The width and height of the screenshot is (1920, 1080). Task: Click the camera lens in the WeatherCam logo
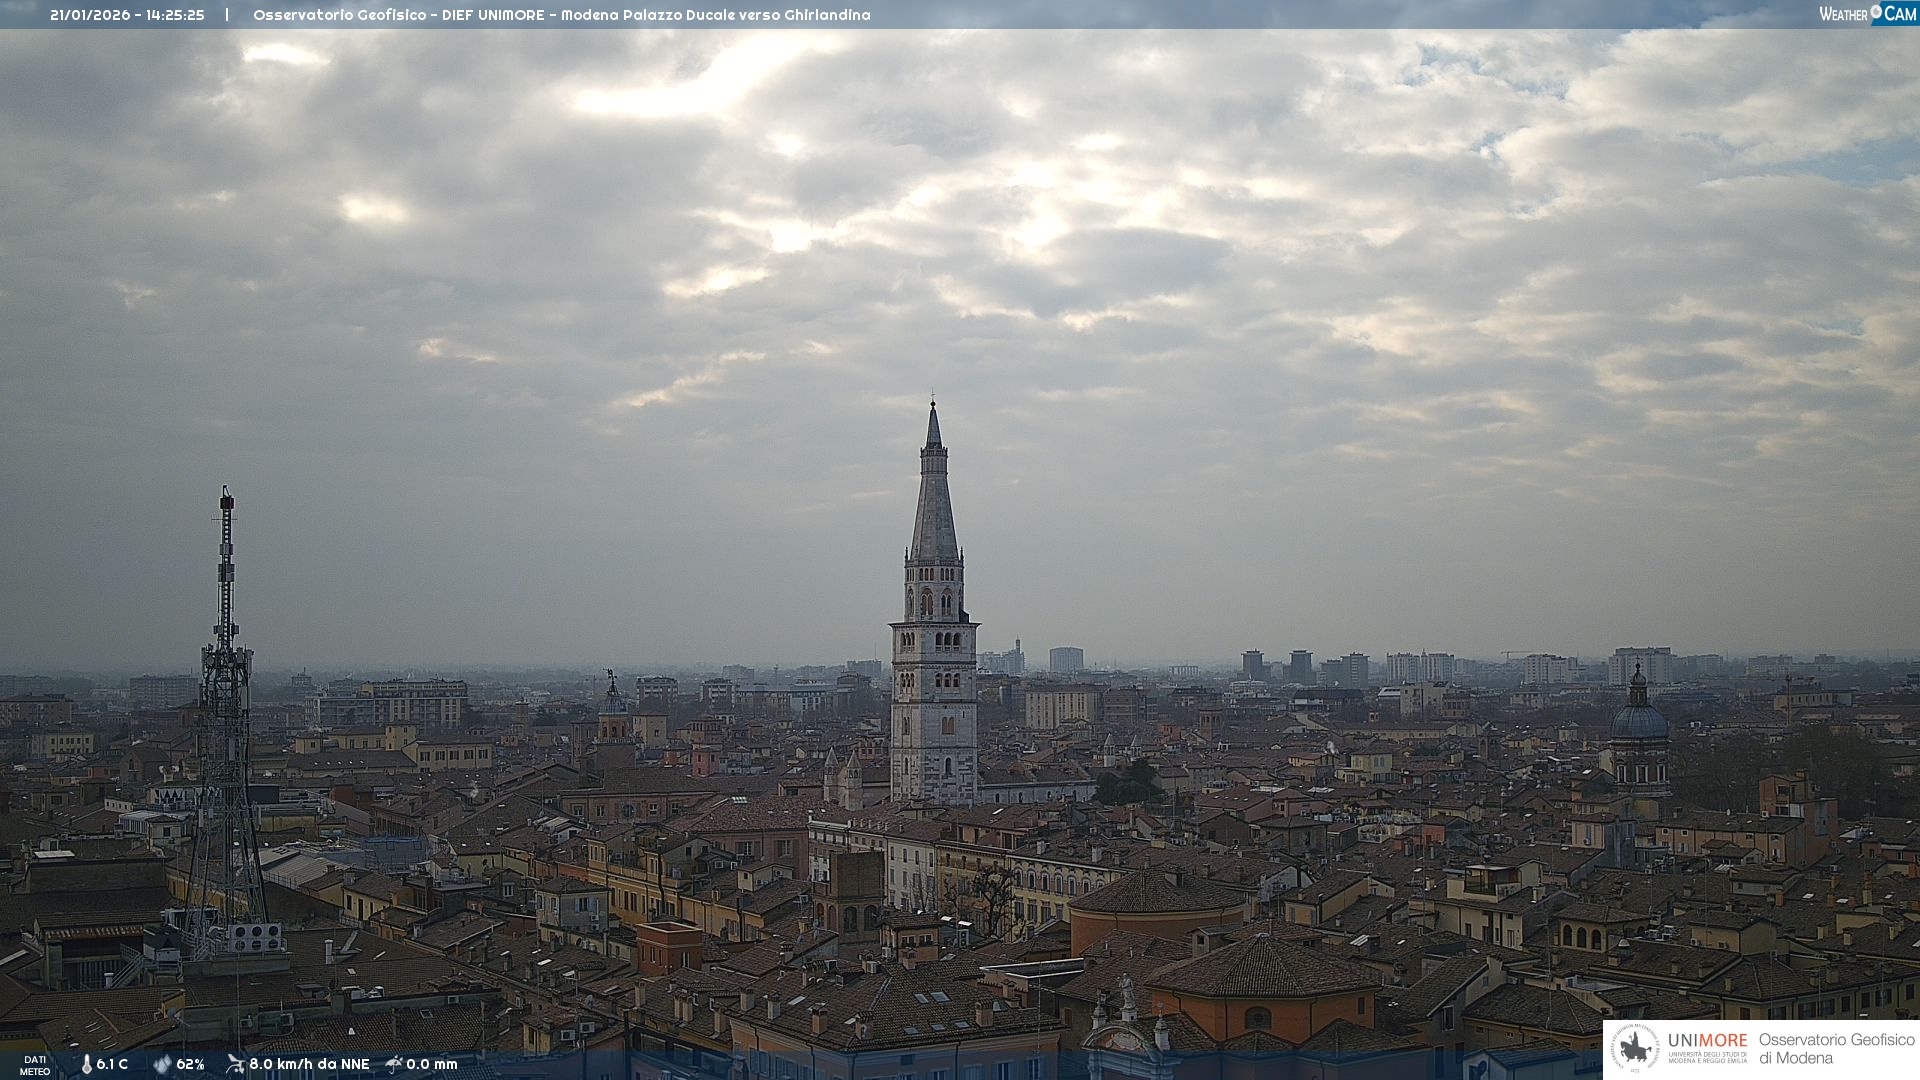[x=1876, y=12]
